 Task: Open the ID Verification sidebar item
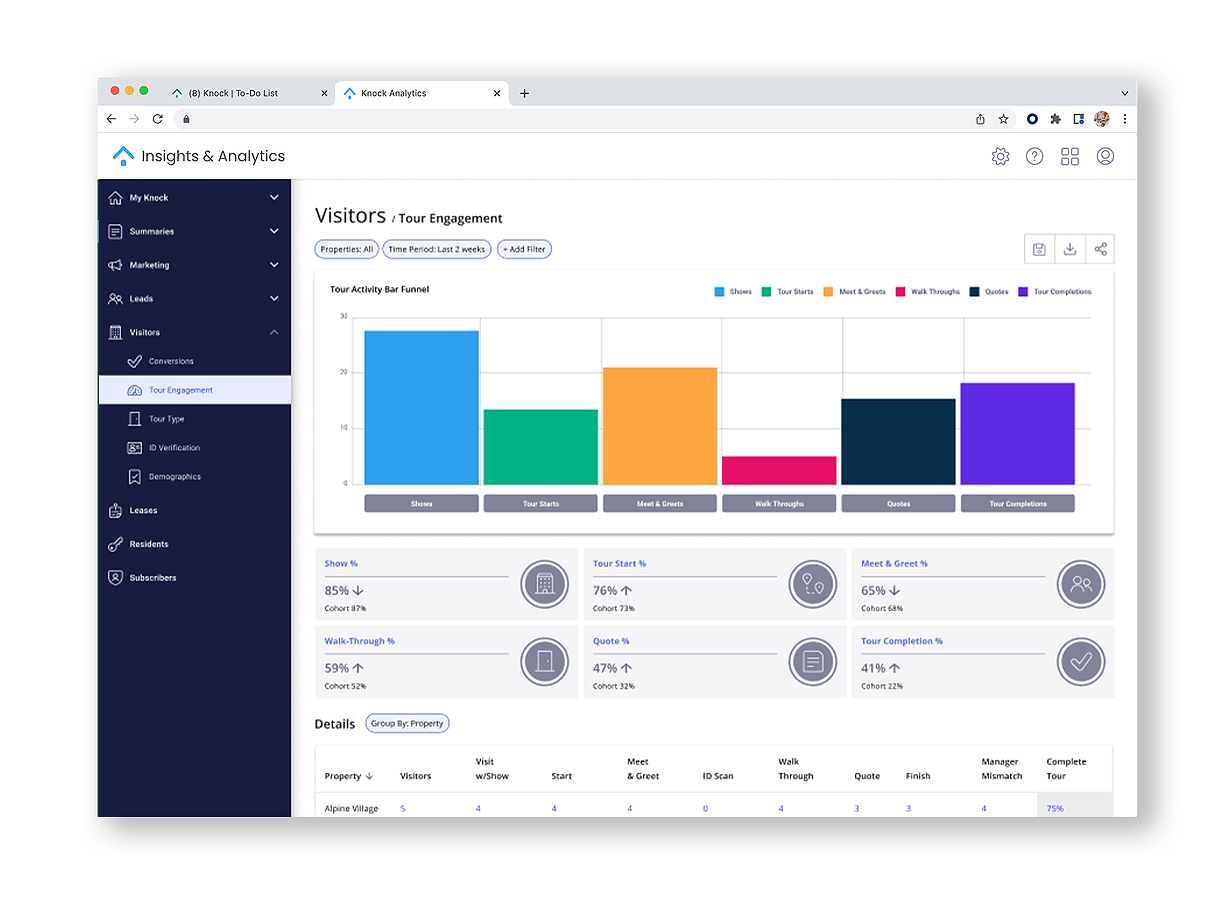tap(195, 448)
